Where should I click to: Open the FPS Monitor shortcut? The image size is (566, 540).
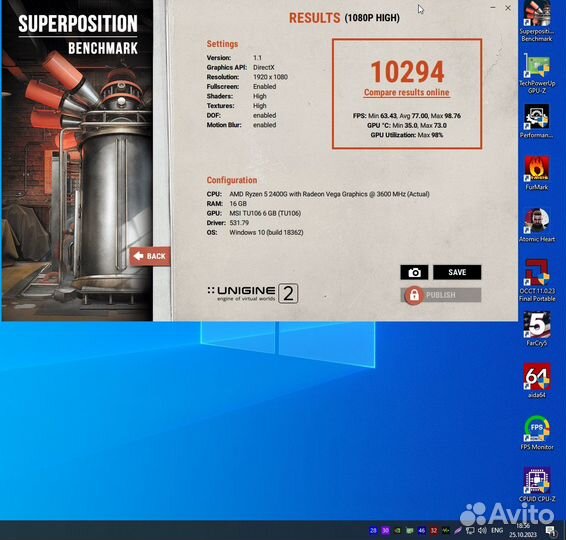click(536, 433)
